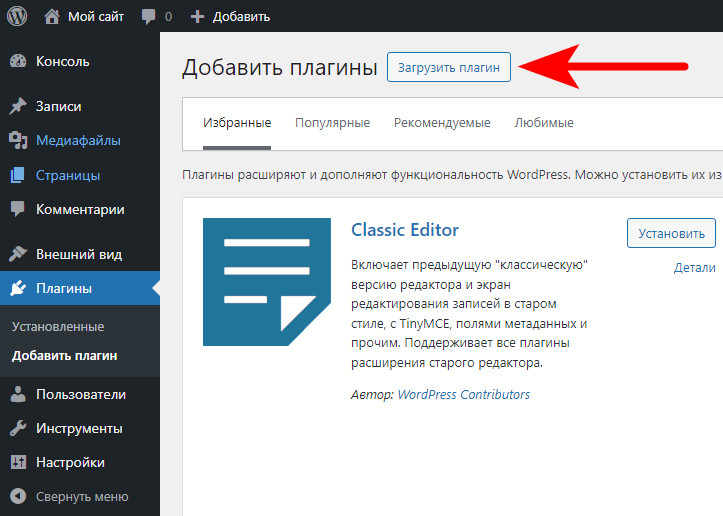Click the Свернуть меню collapse arrow icon
This screenshot has width=723, height=516.
18,497
